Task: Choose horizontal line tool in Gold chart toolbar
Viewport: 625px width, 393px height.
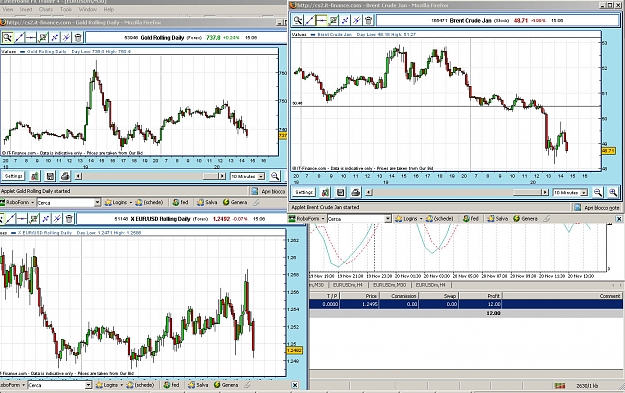Action: pos(31,38)
